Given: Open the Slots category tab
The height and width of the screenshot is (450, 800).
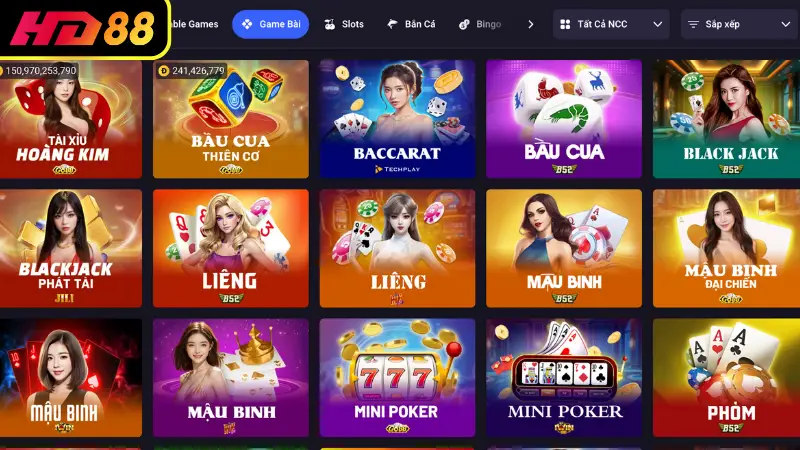Looking at the screenshot, I should click(x=344, y=24).
